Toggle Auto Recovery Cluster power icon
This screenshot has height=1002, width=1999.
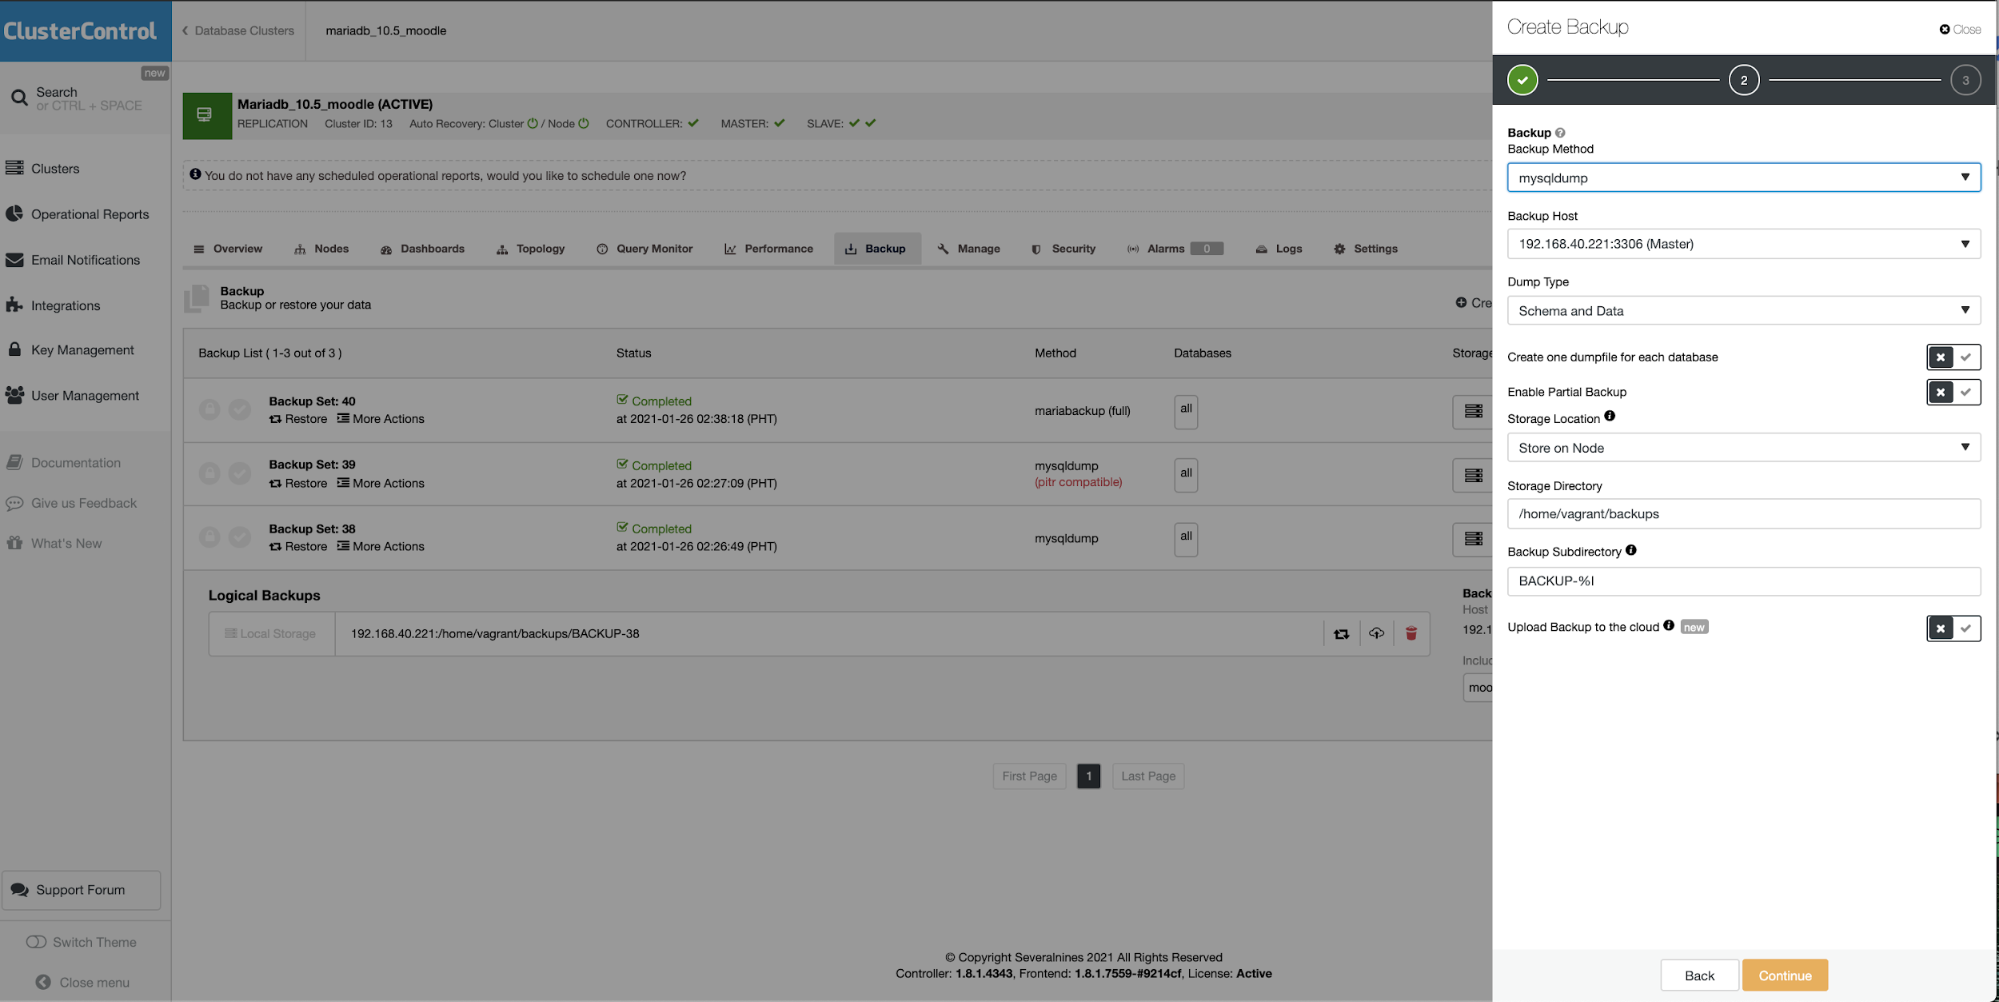click(533, 124)
